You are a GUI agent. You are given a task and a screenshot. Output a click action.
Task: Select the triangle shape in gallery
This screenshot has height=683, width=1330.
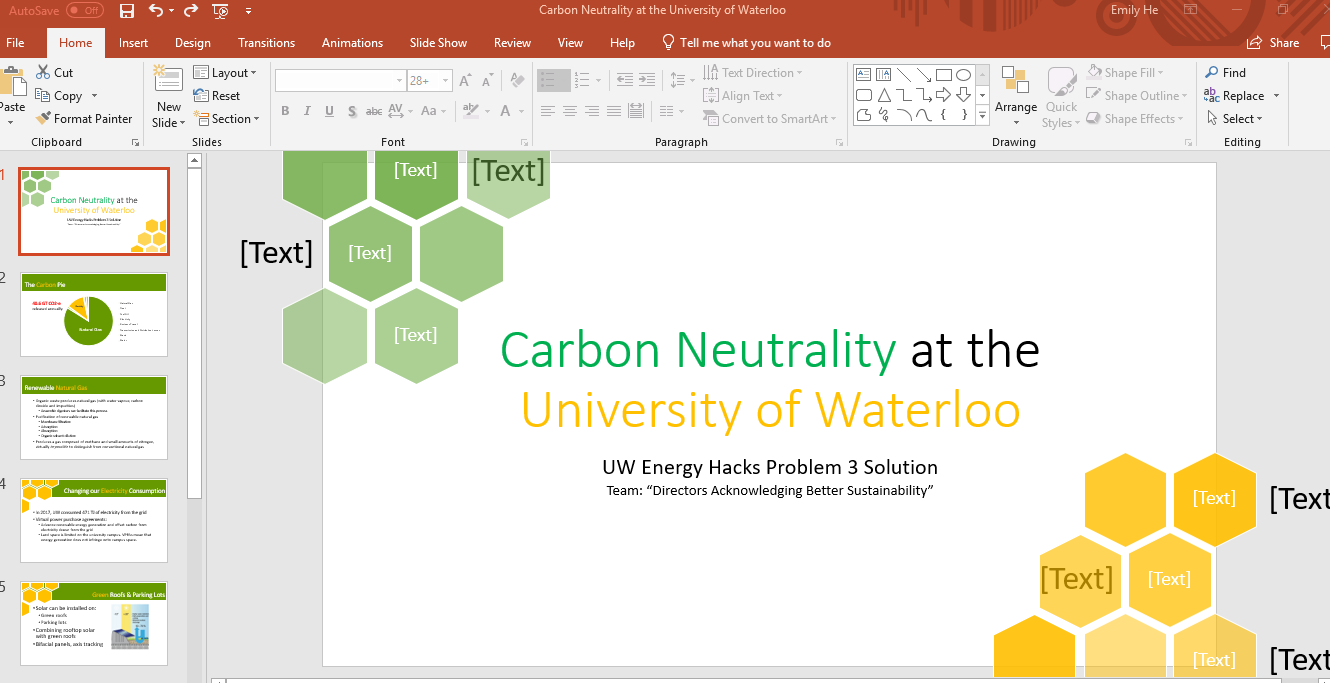click(x=883, y=95)
